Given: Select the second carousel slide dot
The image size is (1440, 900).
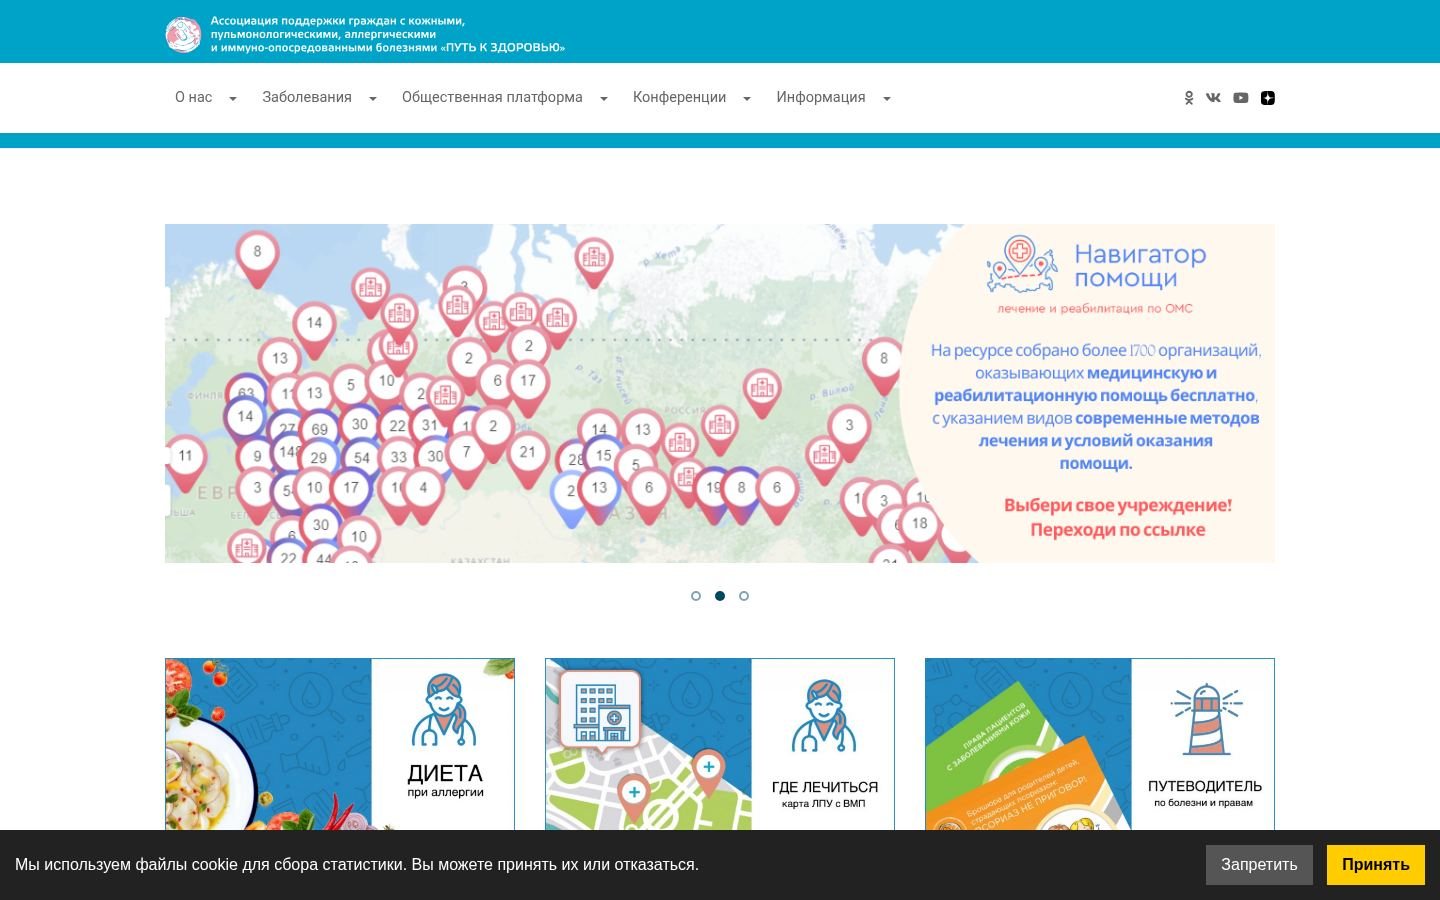Looking at the screenshot, I should click(x=720, y=596).
